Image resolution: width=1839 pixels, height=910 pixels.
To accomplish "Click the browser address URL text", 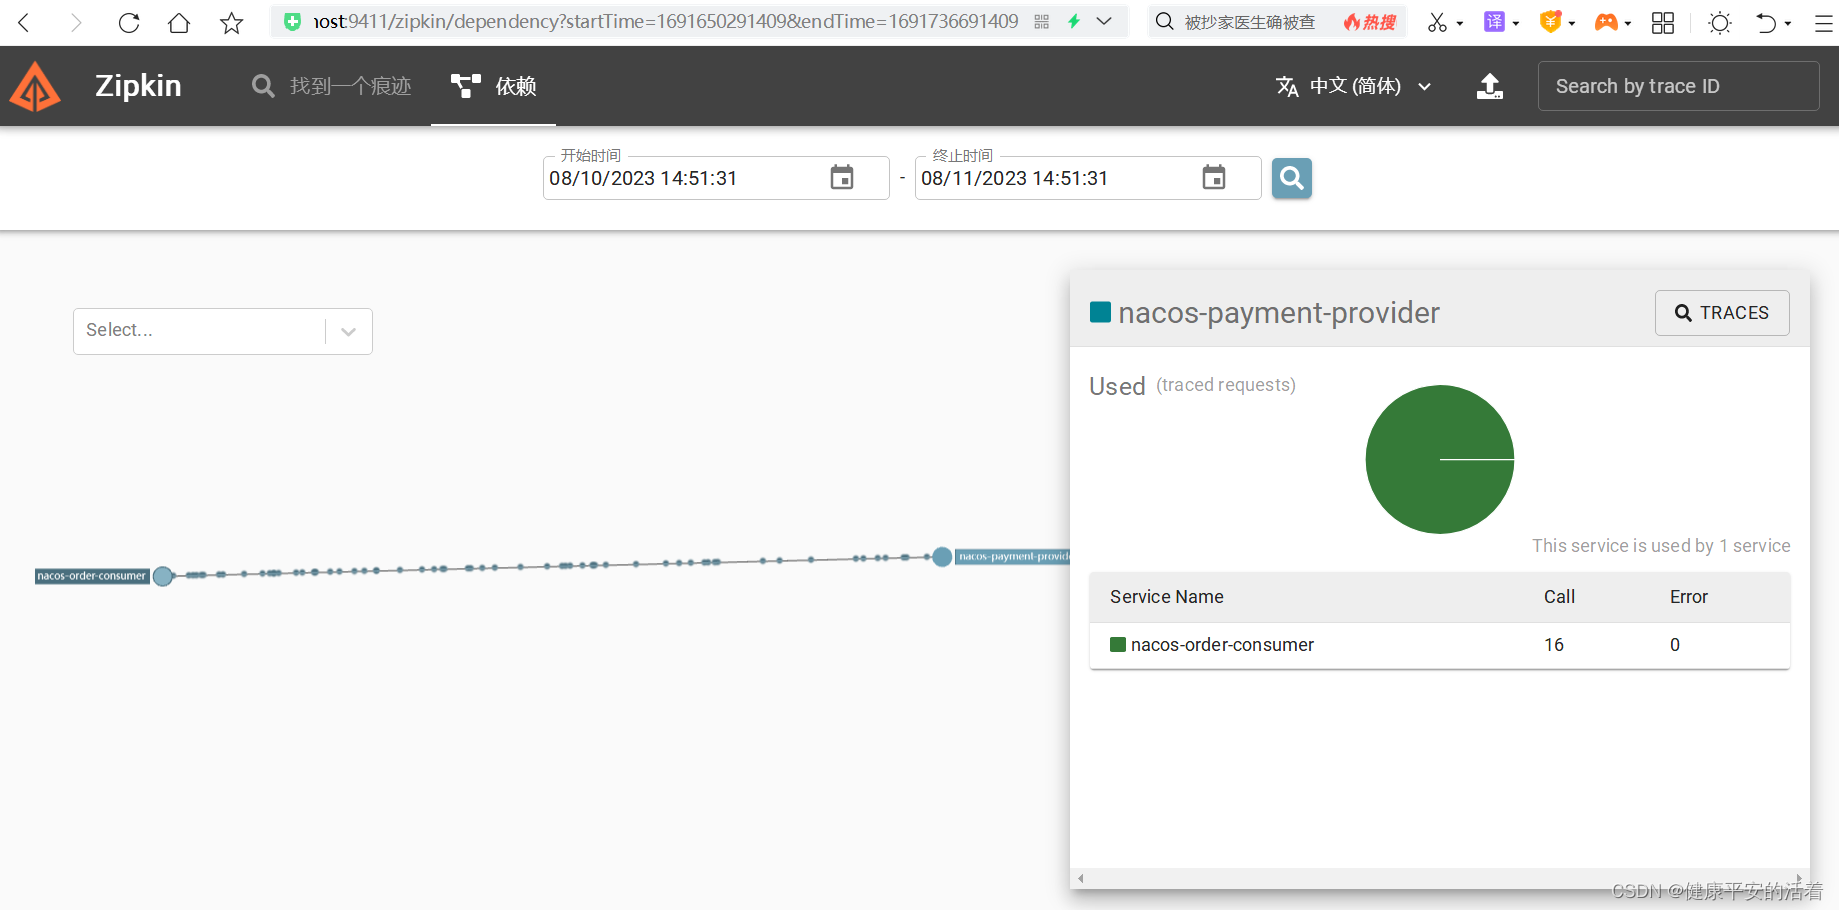I will tap(666, 21).
